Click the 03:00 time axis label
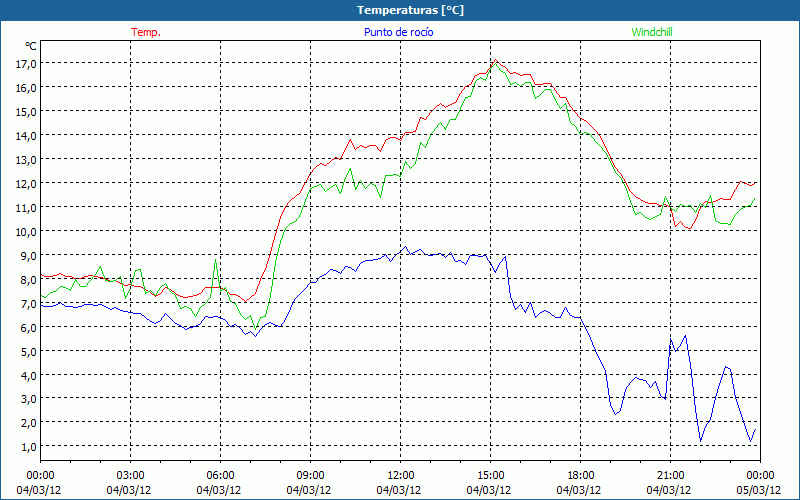This screenshot has width=800, height=500. [131, 476]
